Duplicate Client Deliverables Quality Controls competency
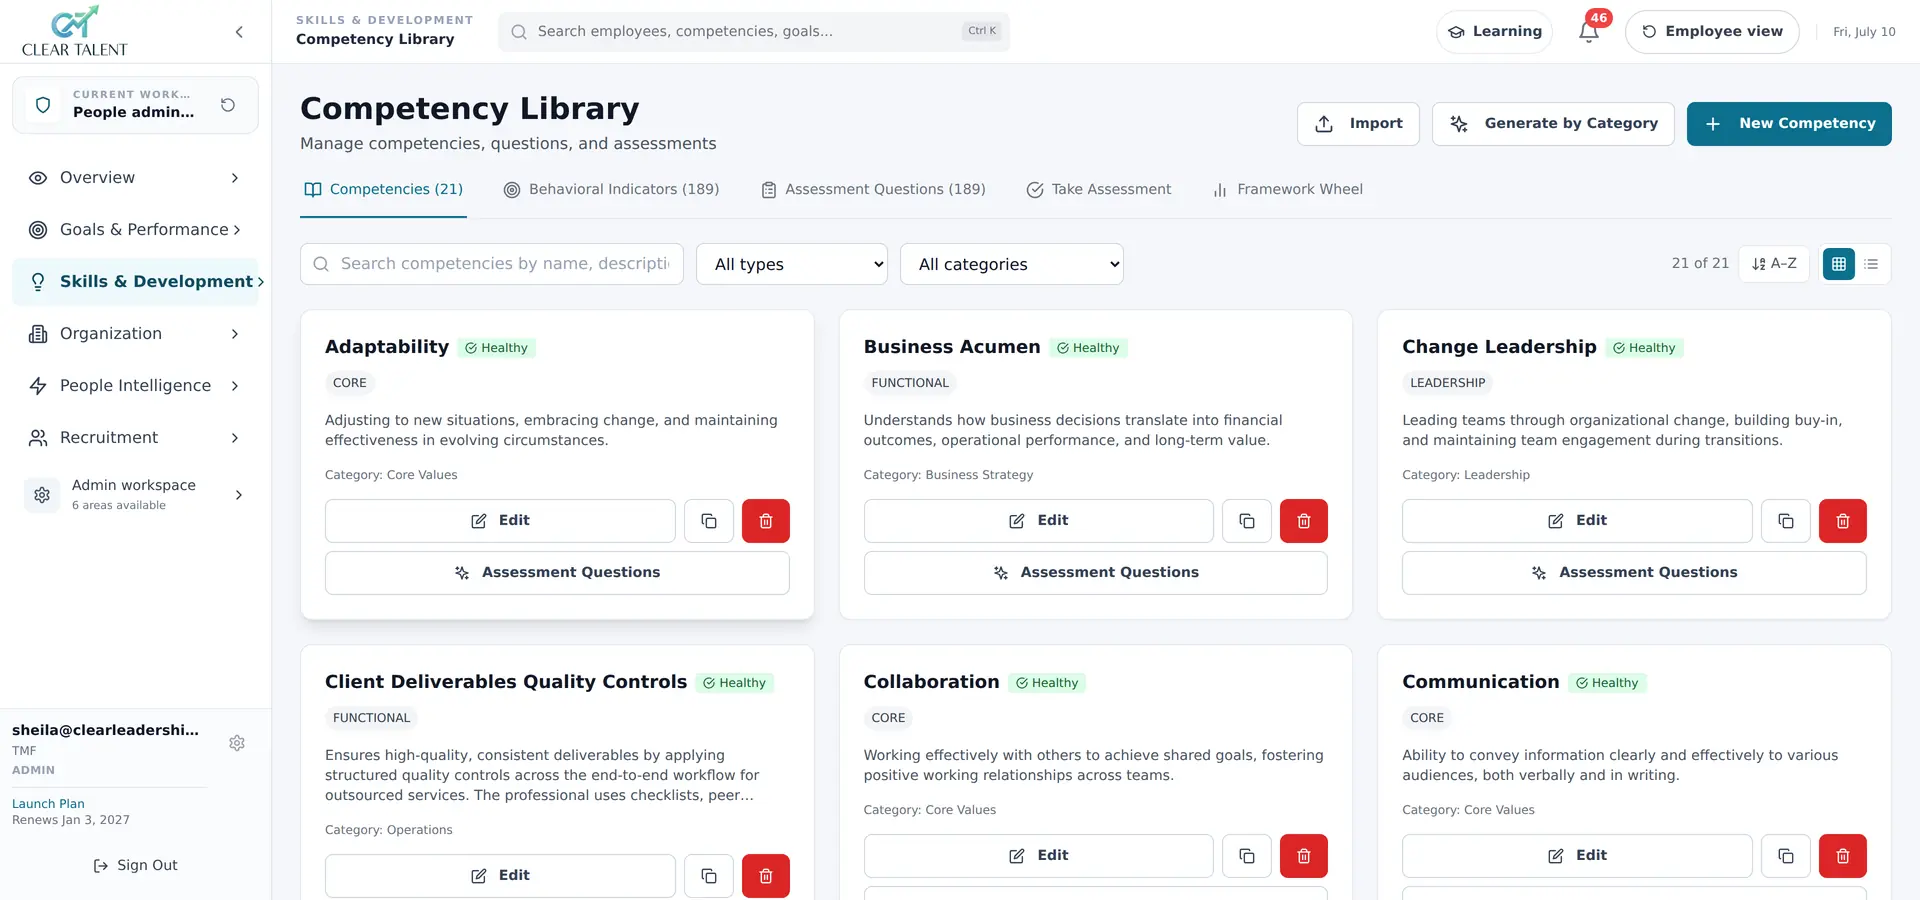This screenshot has width=1920, height=900. click(709, 876)
